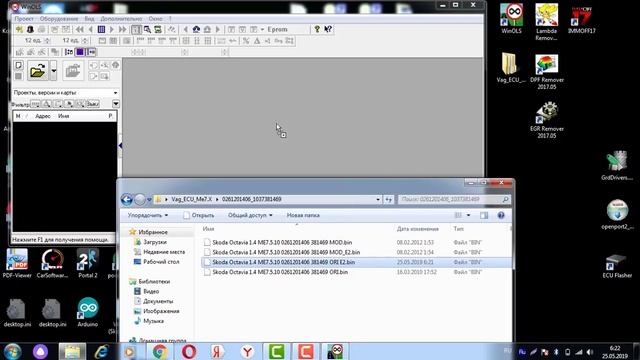Click the black silhouette icon in WinOLS toolbar
Image resolution: width=640 pixels, height=360 pixels.
pos(30,29)
